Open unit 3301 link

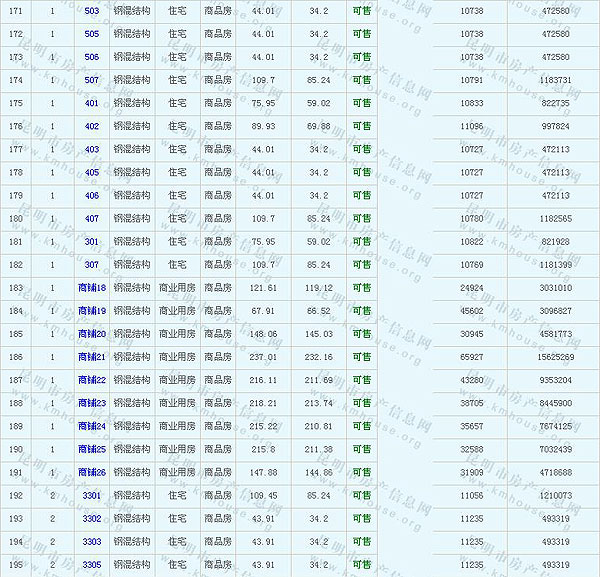[91, 495]
